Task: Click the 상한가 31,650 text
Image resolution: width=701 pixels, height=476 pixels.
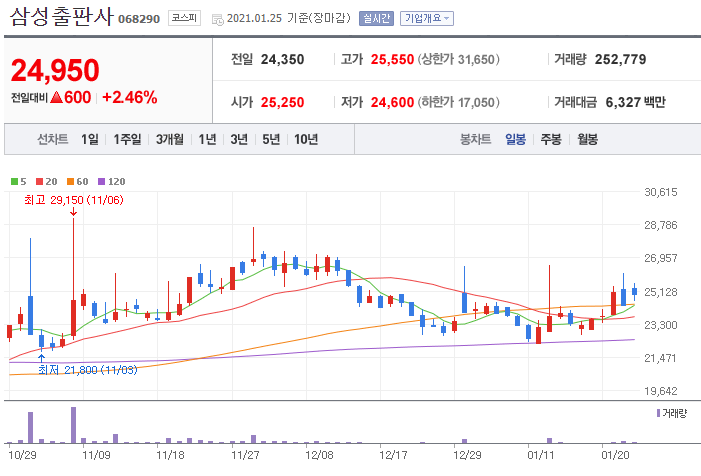Action: [x=458, y=59]
